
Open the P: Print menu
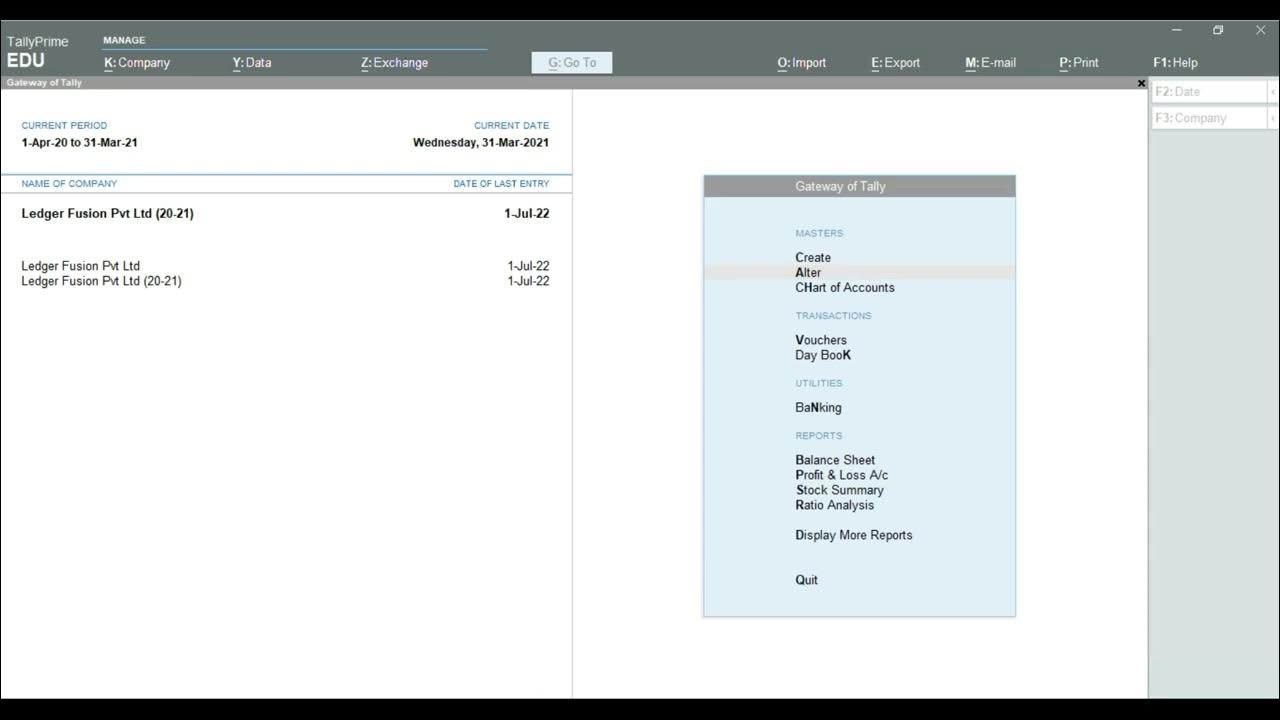point(1079,62)
